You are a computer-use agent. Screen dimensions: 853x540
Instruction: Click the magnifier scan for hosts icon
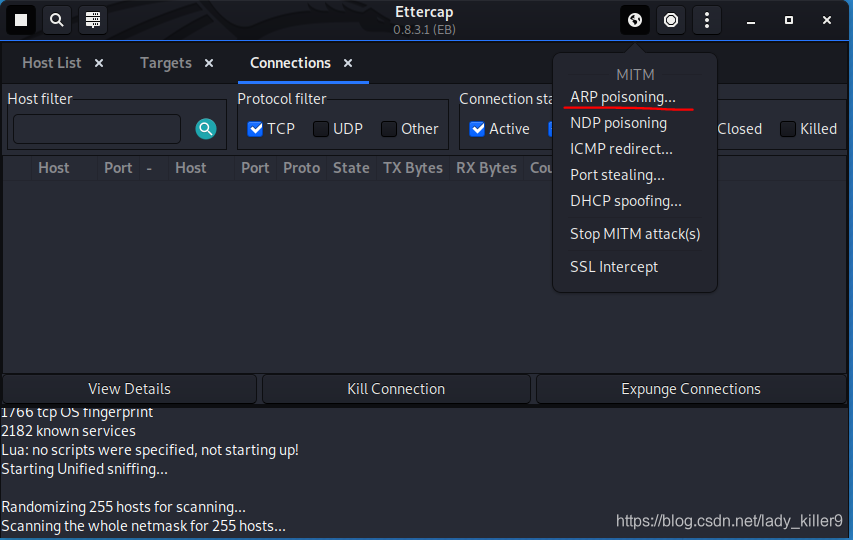pyautogui.click(x=57, y=20)
